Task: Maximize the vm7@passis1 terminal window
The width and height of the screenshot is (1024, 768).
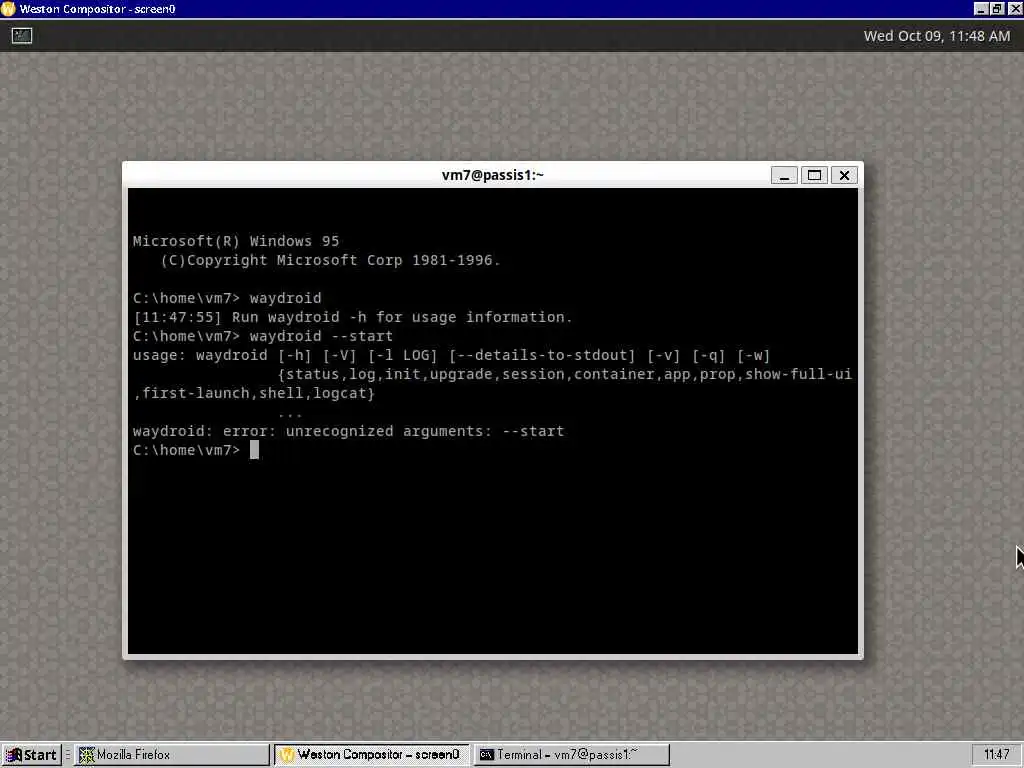Action: coord(814,175)
